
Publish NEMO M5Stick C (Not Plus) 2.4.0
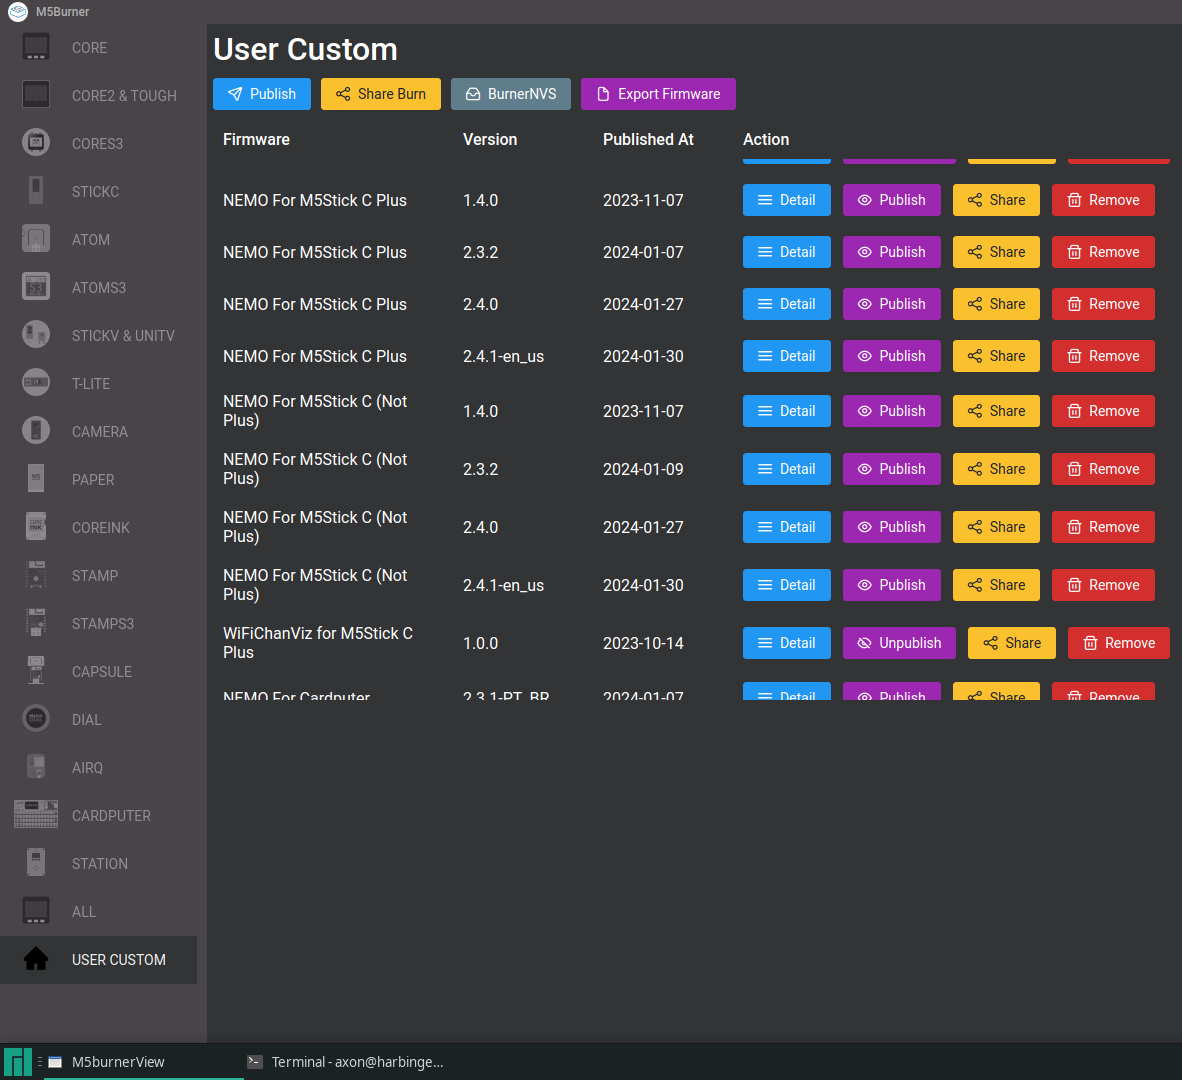tap(891, 527)
